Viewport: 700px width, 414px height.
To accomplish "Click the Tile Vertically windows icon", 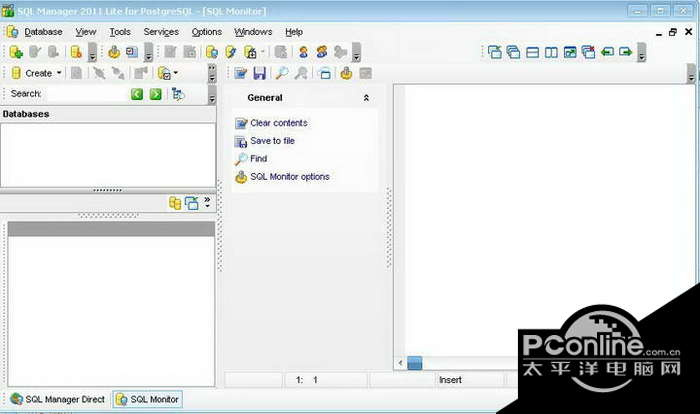I will [x=551, y=52].
